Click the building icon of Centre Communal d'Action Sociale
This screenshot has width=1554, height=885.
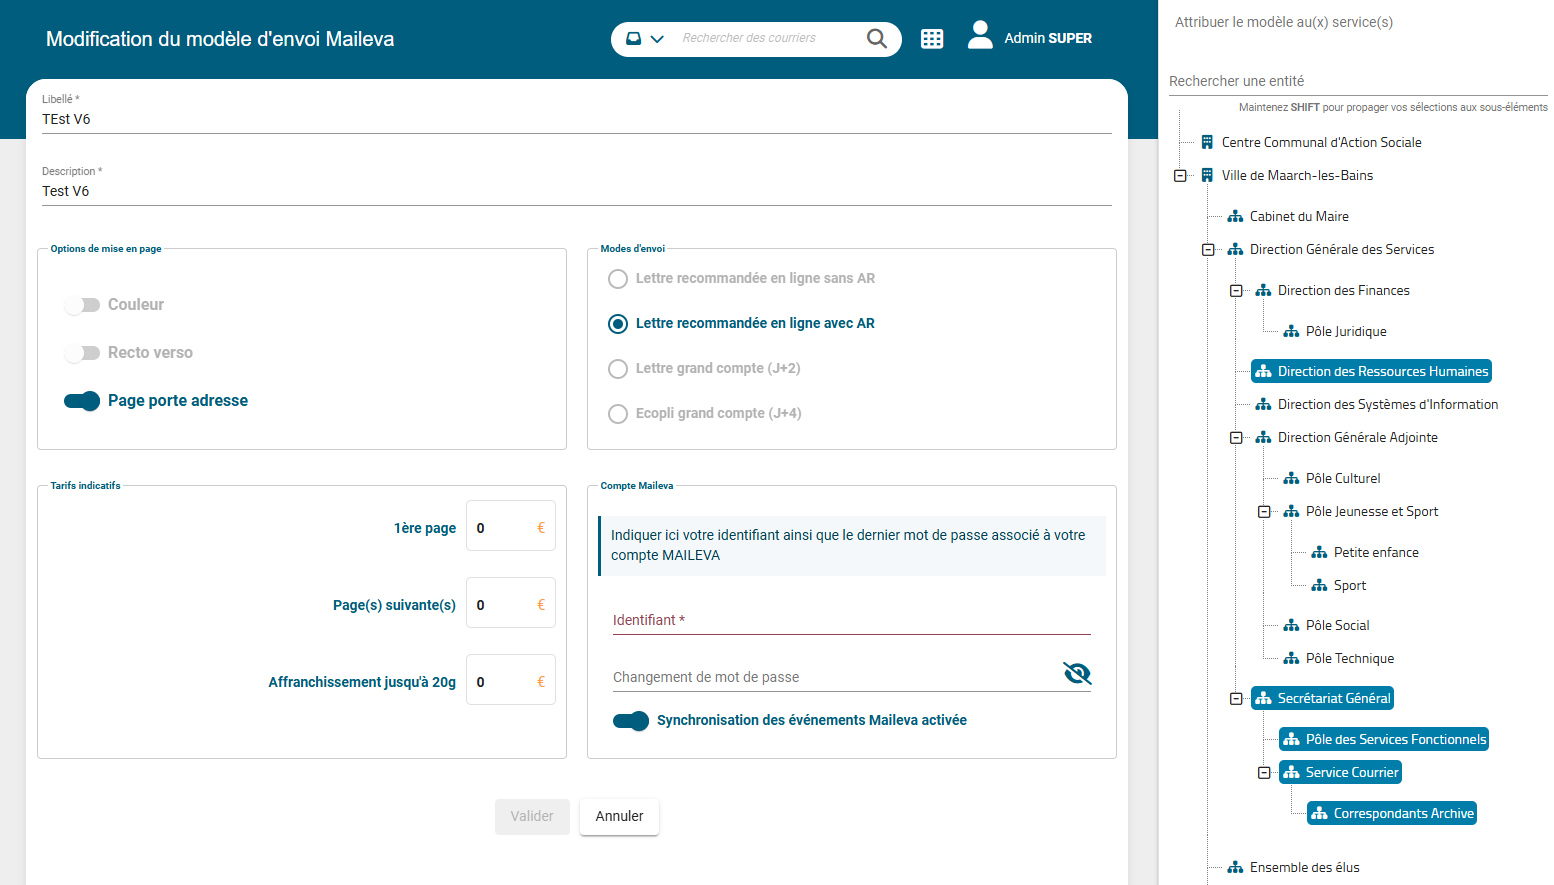click(x=1207, y=142)
